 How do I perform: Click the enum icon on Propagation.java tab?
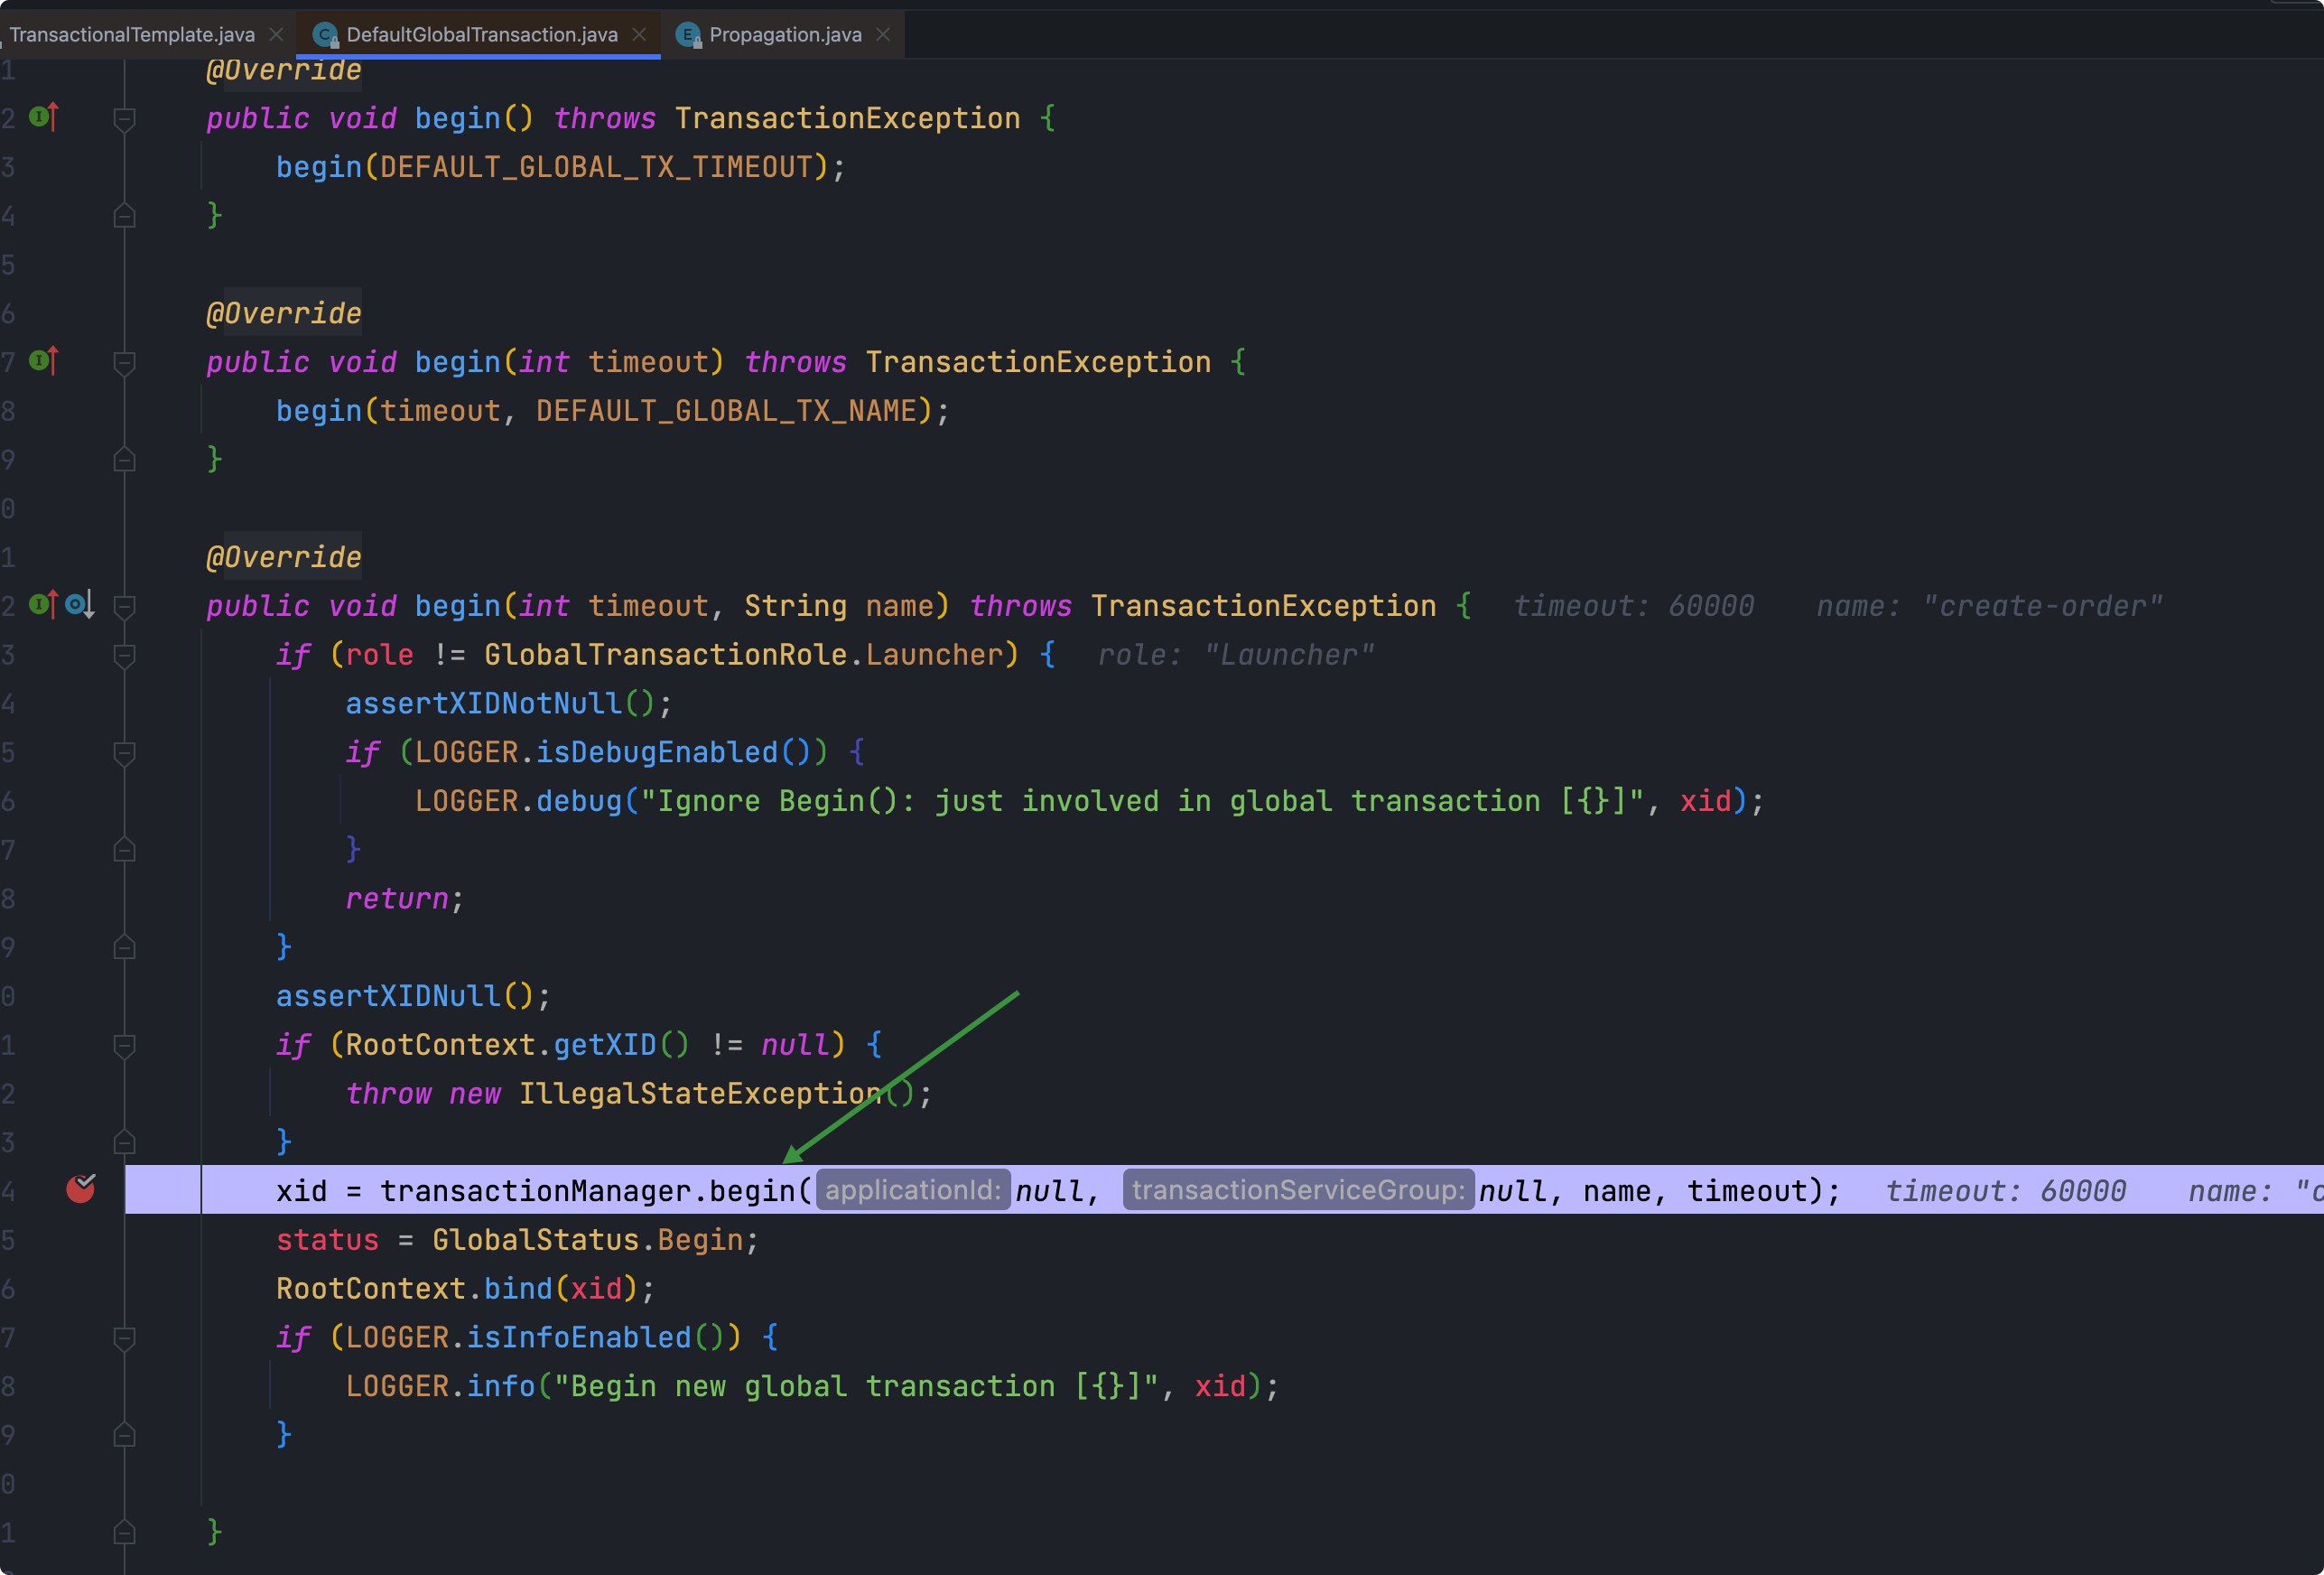click(x=687, y=35)
